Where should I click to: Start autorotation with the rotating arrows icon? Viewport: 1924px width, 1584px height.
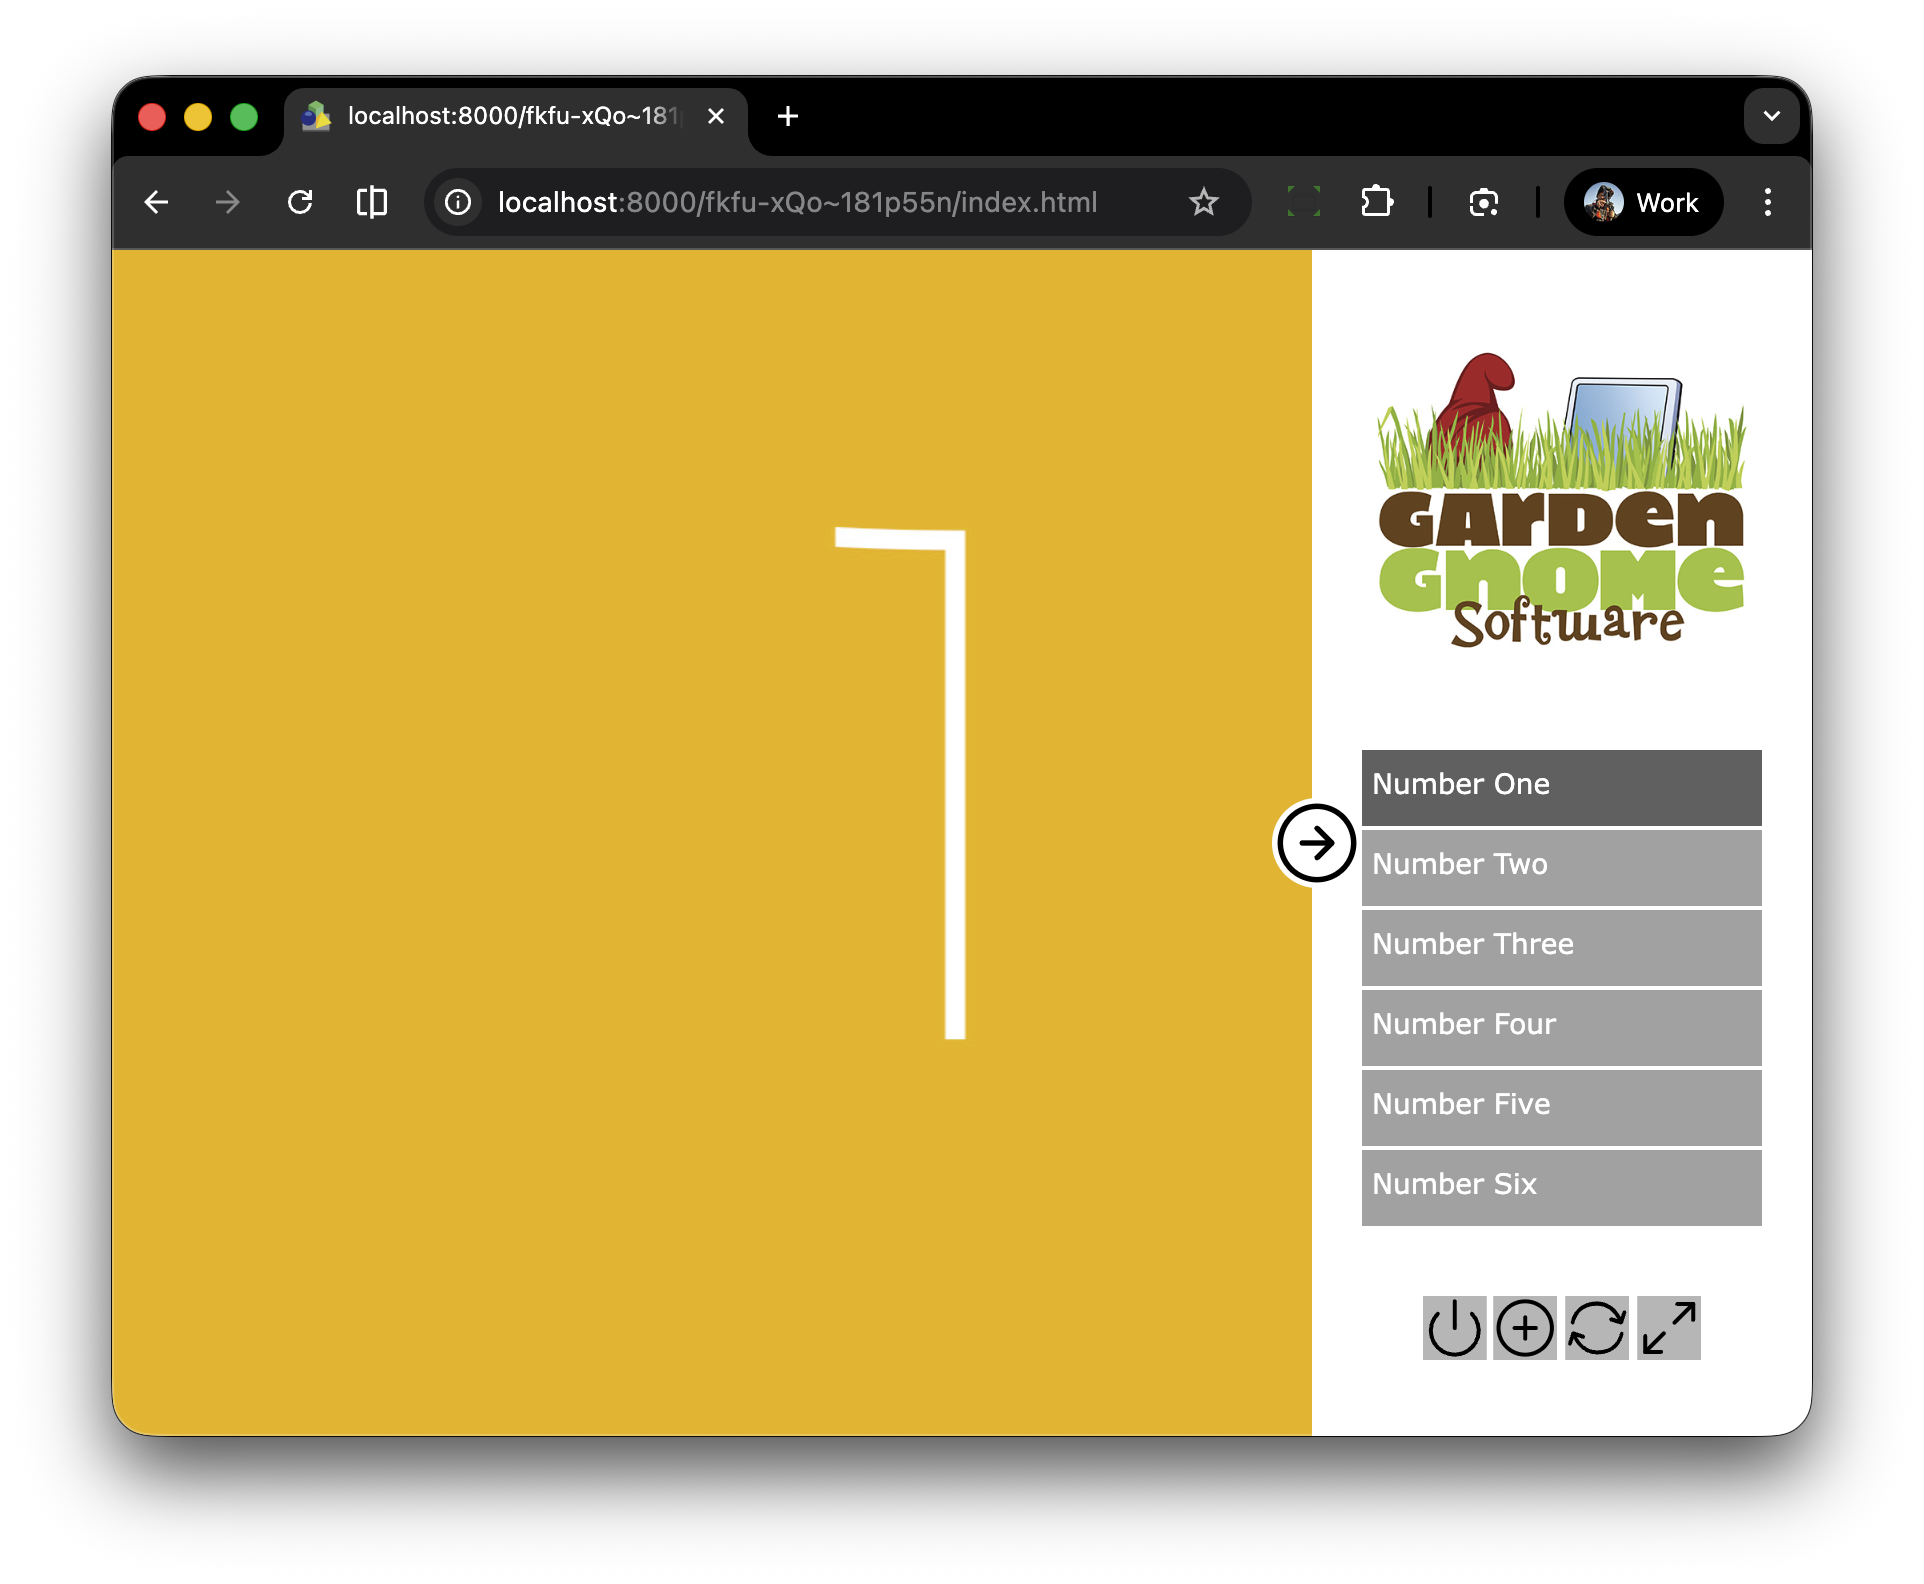(1596, 1328)
